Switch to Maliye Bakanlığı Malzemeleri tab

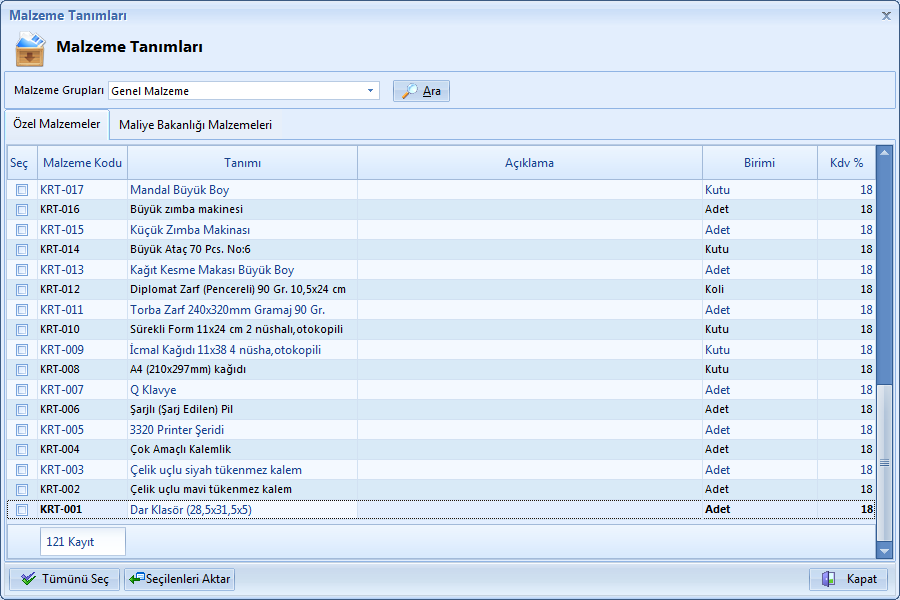pyautogui.click(x=195, y=125)
